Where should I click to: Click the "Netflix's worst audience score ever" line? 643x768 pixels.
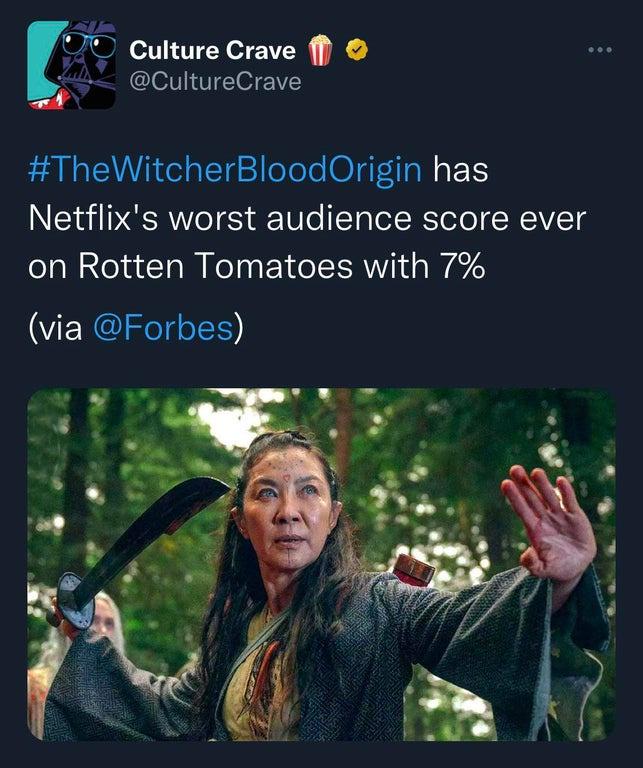coord(306,218)
